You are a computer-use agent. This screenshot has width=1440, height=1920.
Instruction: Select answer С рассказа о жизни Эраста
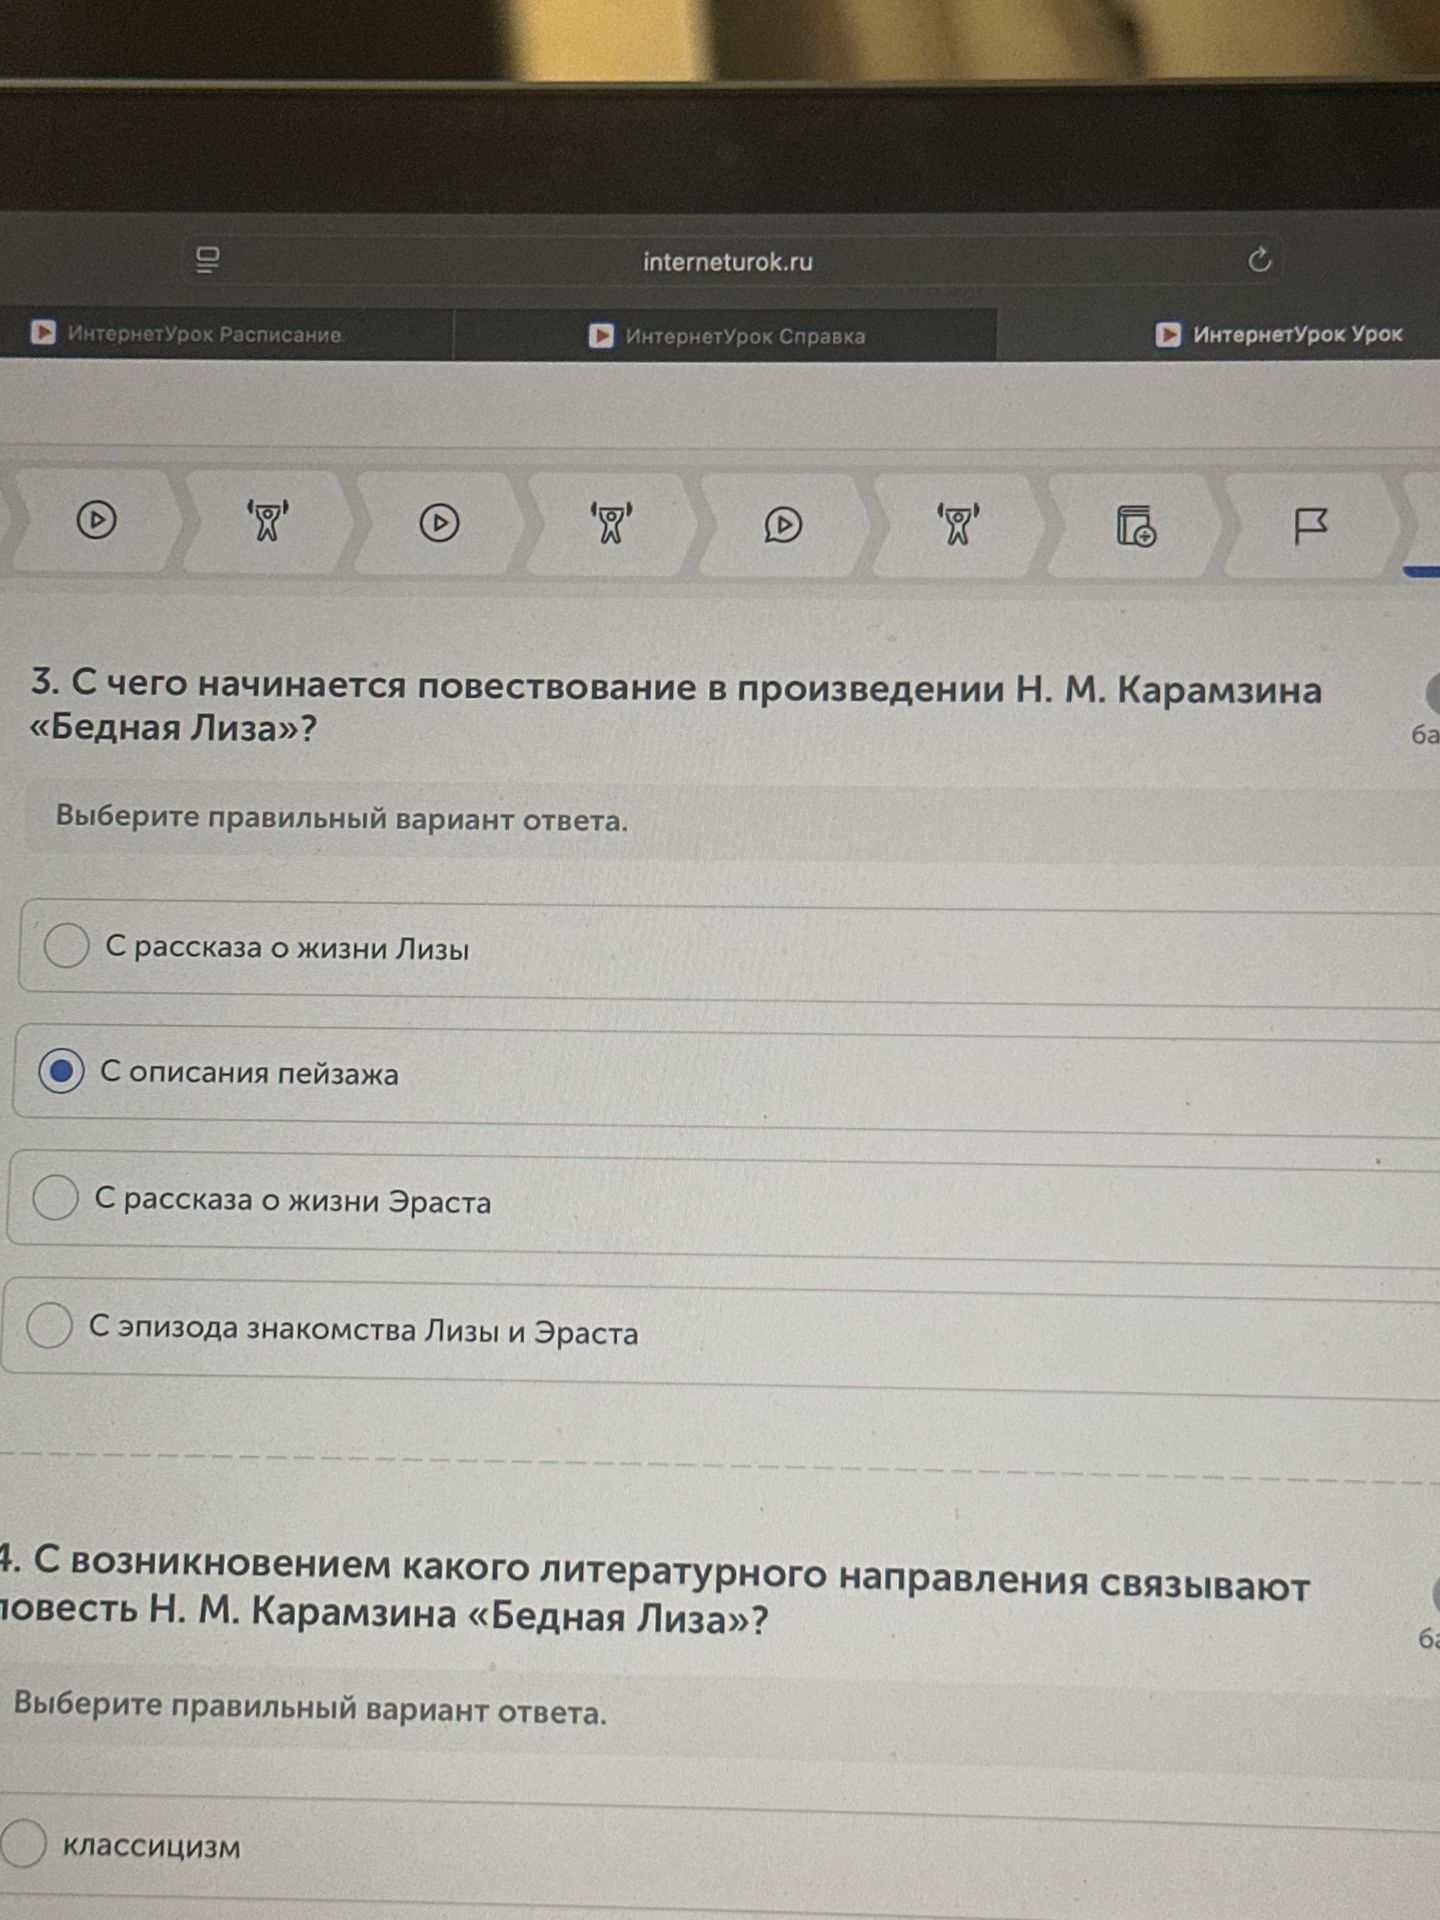724,1207
